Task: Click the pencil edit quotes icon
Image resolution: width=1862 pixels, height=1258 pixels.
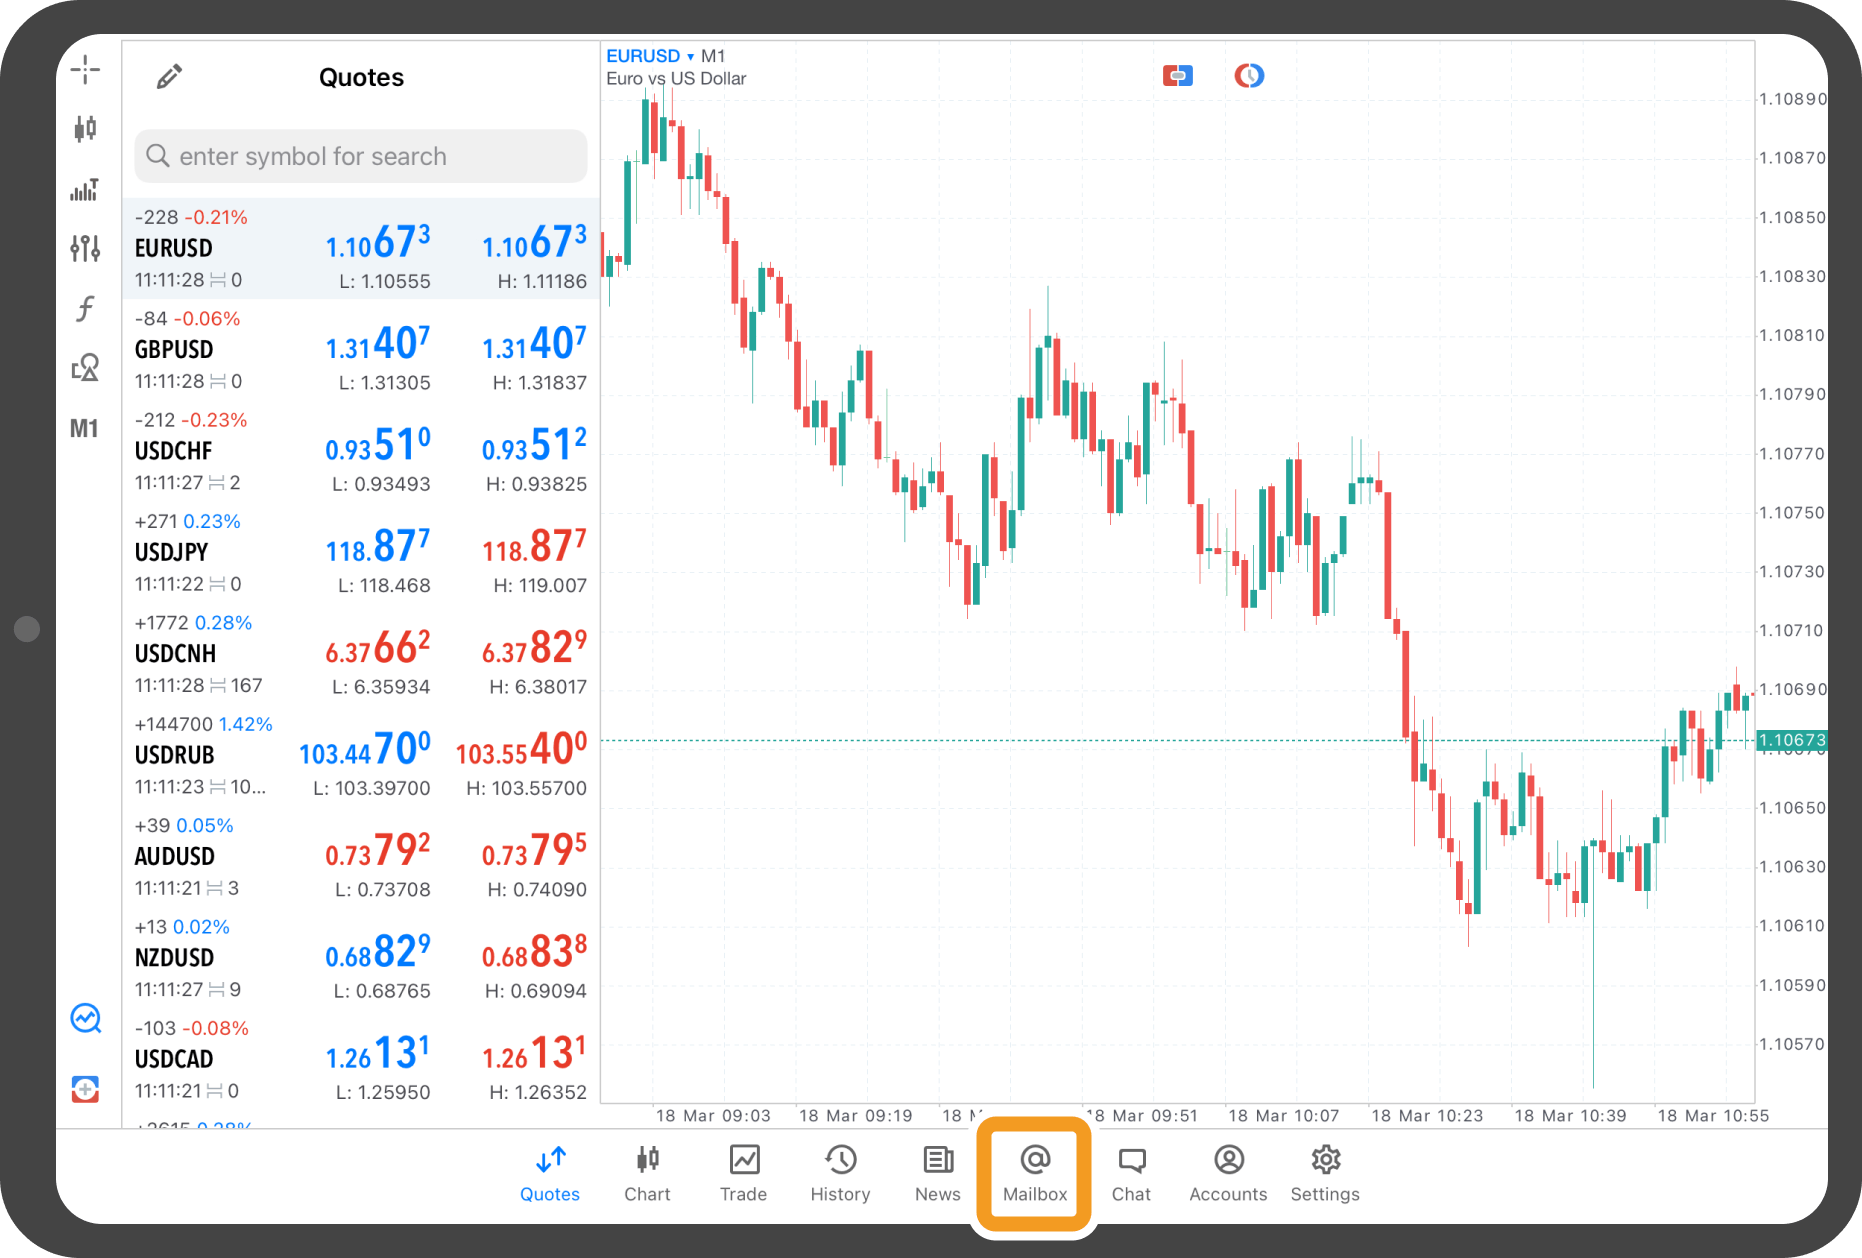Action: pyautogui.click(x=169, y=77)
